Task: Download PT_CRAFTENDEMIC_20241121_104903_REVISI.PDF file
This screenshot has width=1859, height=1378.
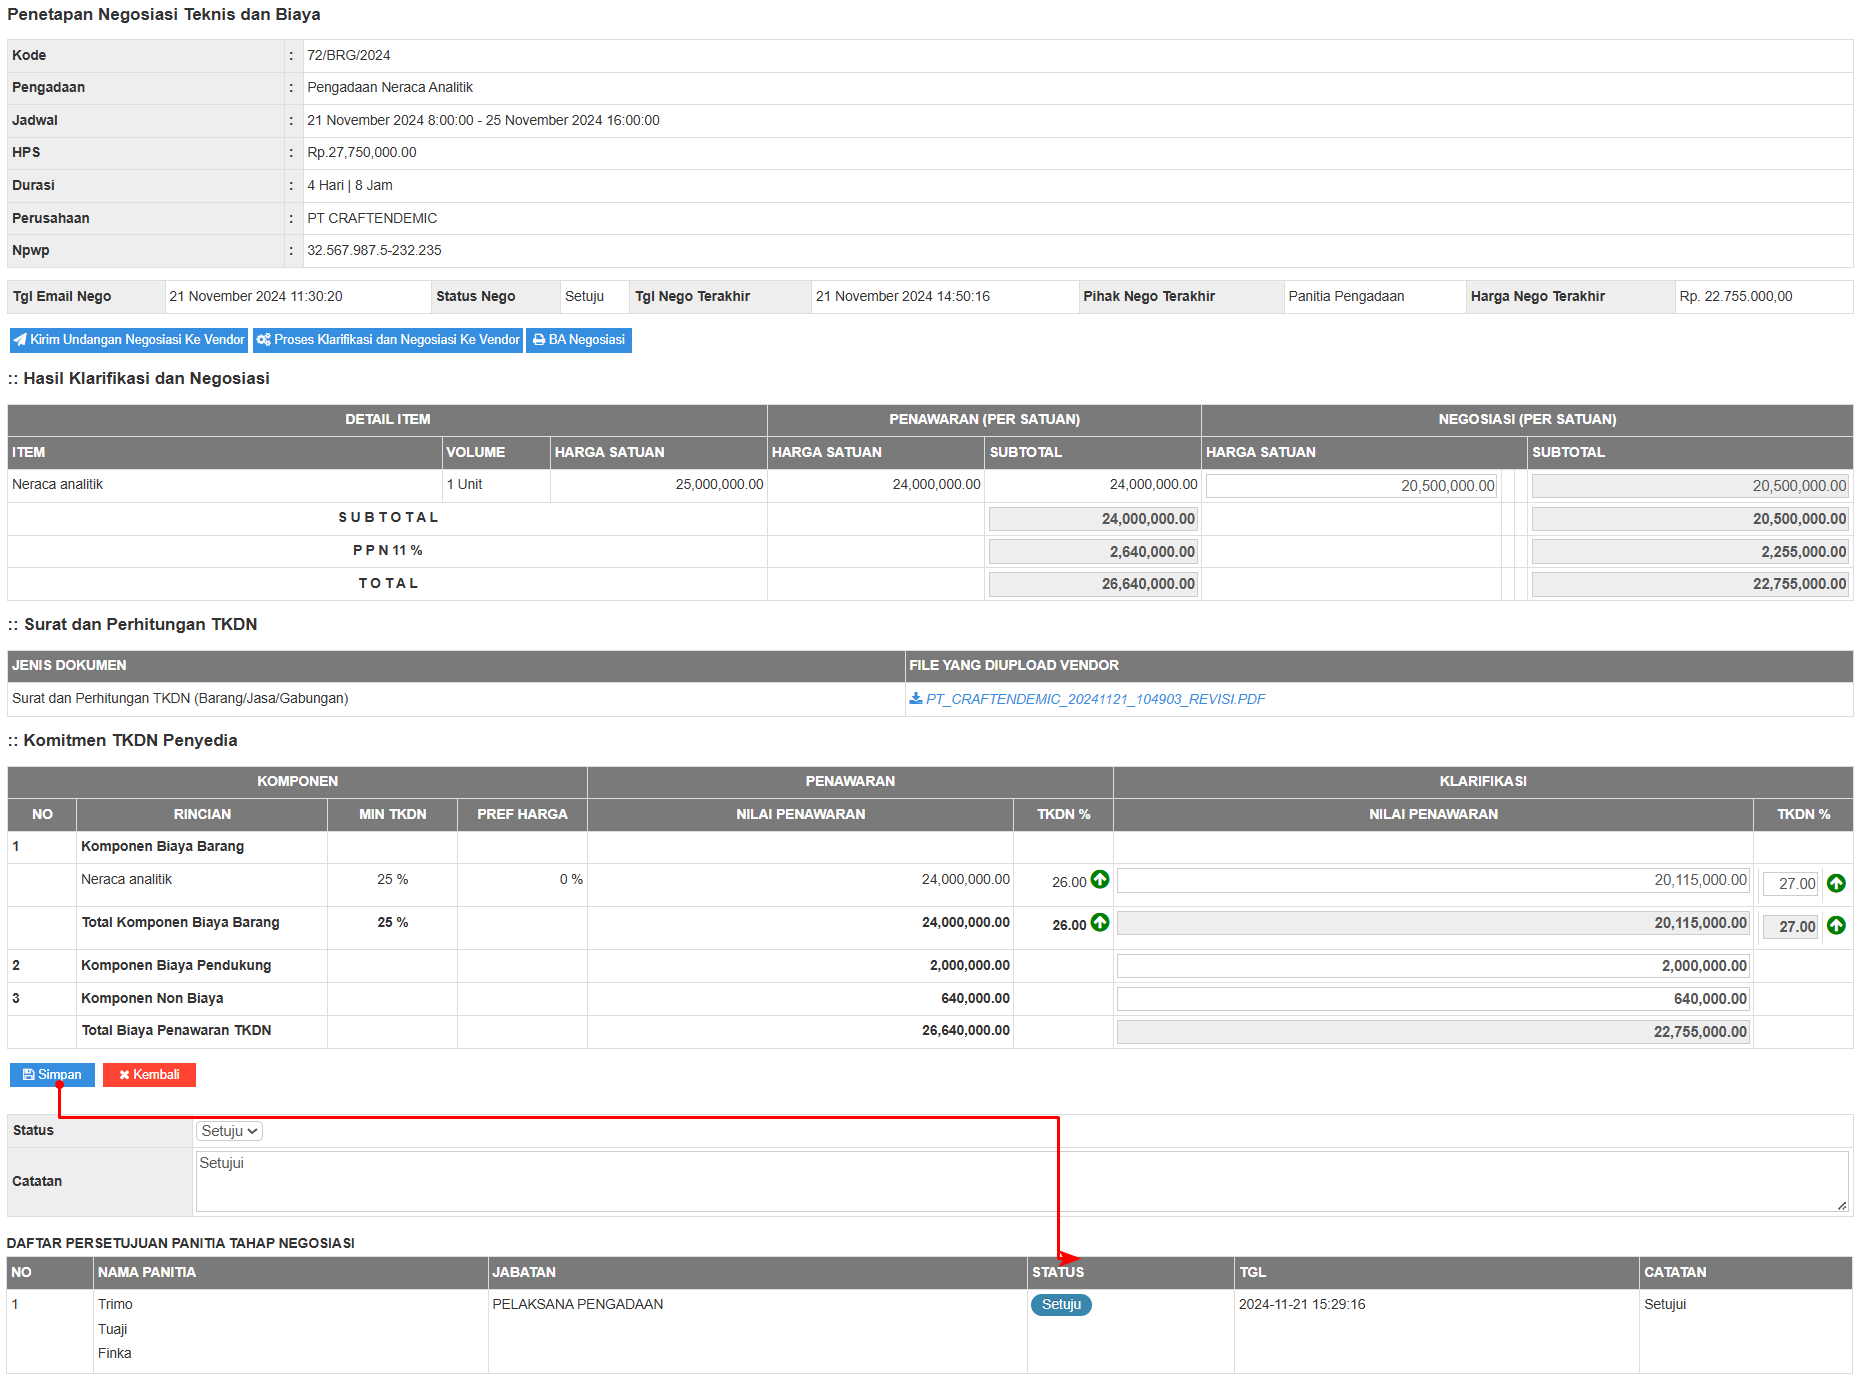Action: point(1095,699)
